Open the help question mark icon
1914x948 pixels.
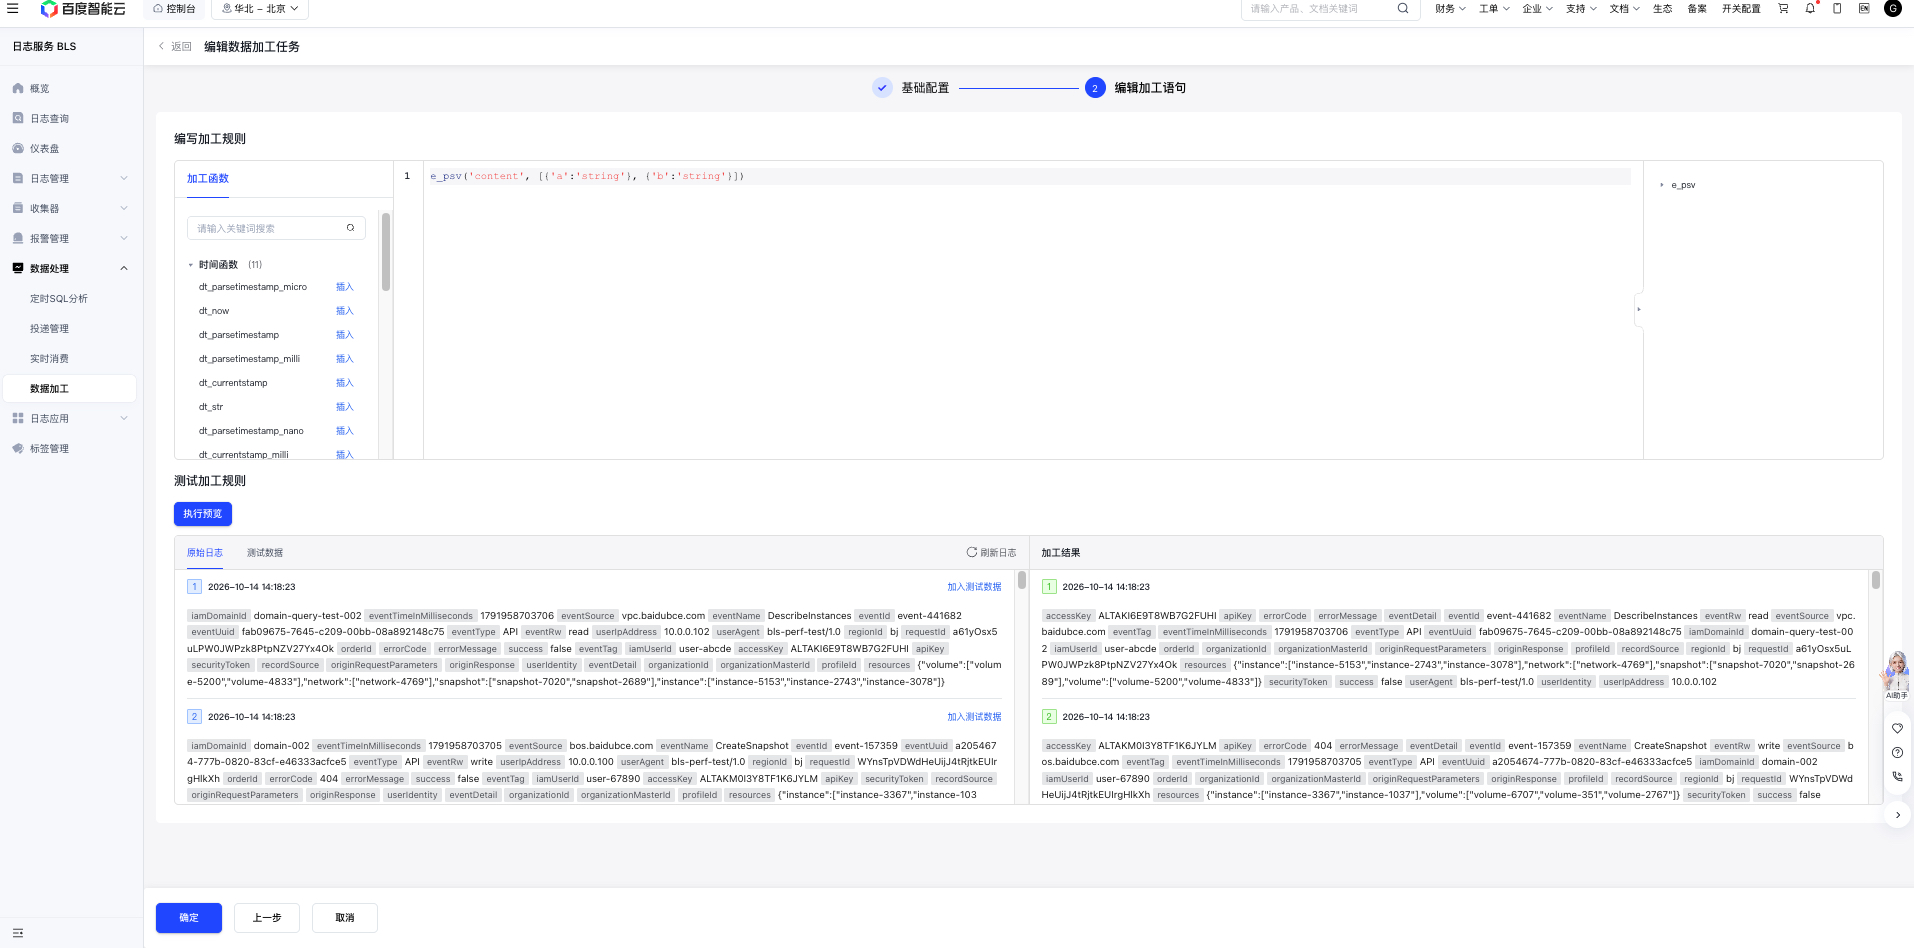1897,752
